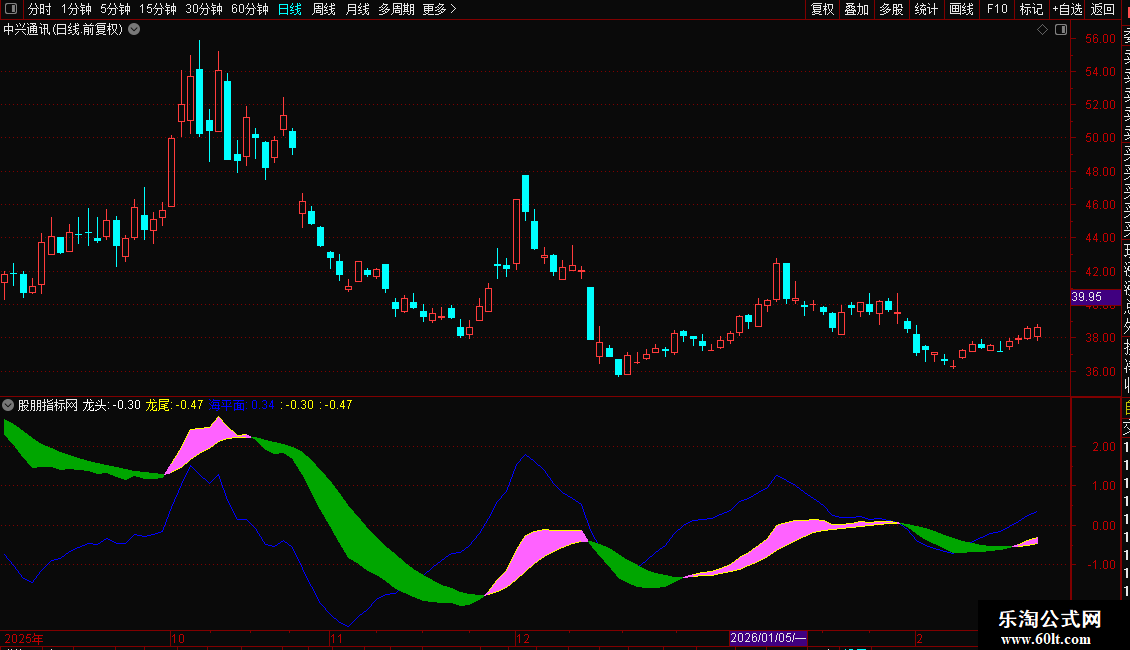Image resolution: width=1130 pixels, height=650 pixels.
Task: Click the 50.00 price axis label
Action: [1100, 138]
